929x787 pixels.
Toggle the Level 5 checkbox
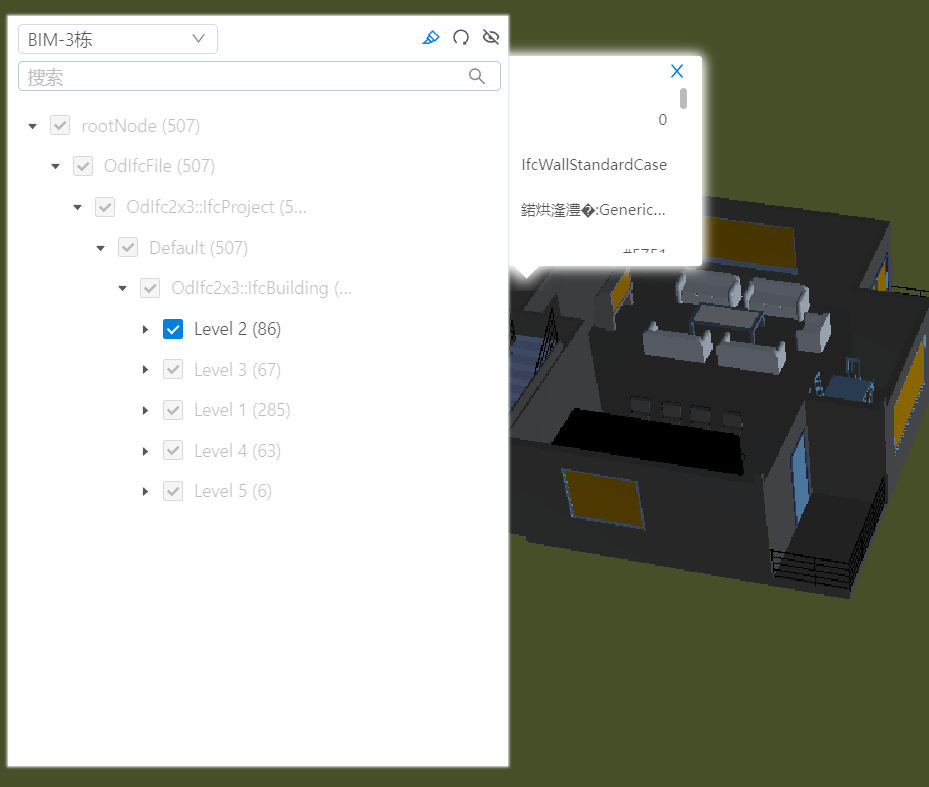pyautogui.click(x=173, y=491)
